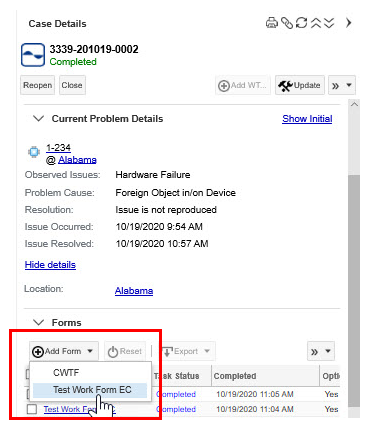Image resolution: width=380 pixels, height=438 pixels.
Task: Click the Show Initial link
Action: pos(307,119)
